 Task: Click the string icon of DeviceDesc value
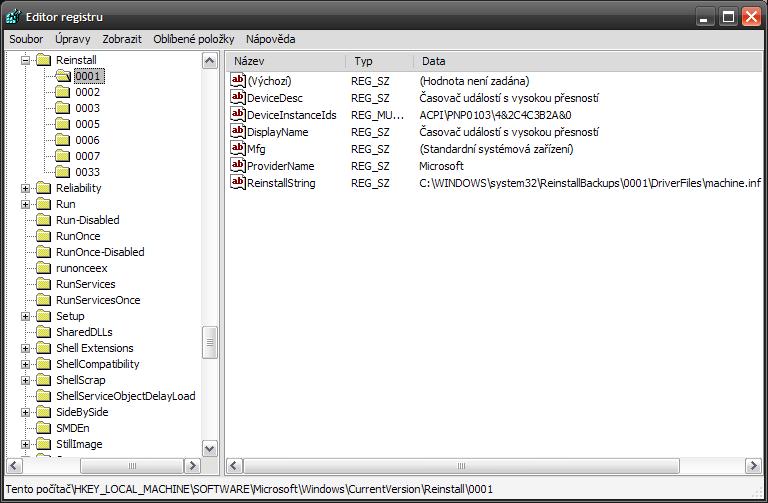[238, 97]
